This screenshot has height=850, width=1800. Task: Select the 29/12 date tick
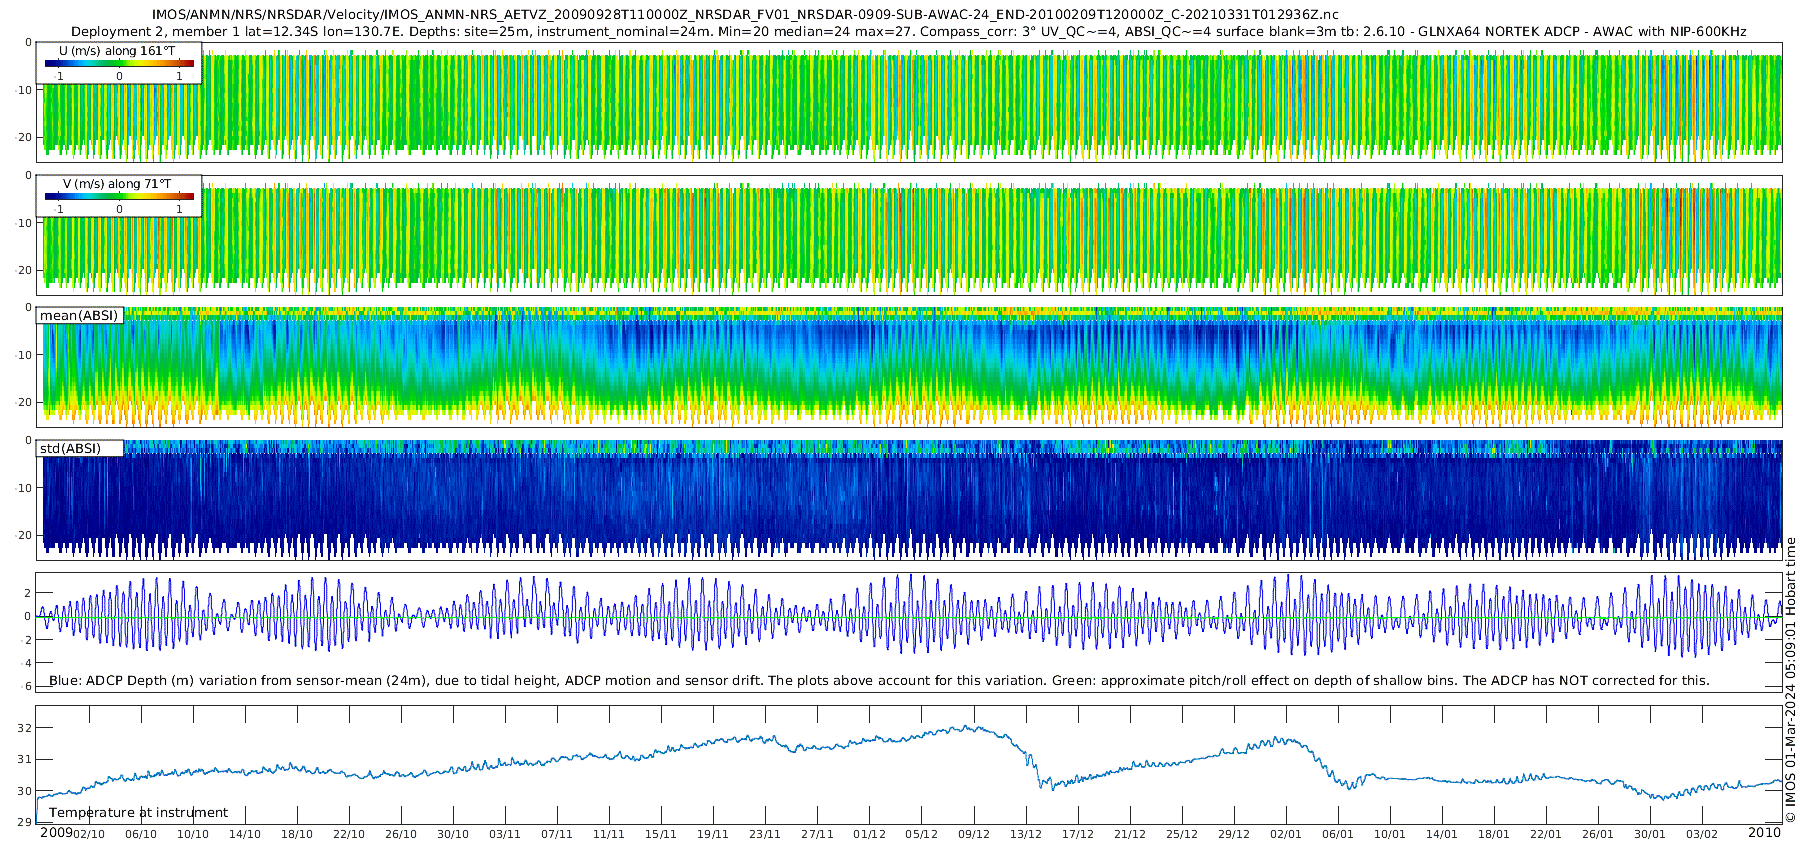click(1234, 834)
